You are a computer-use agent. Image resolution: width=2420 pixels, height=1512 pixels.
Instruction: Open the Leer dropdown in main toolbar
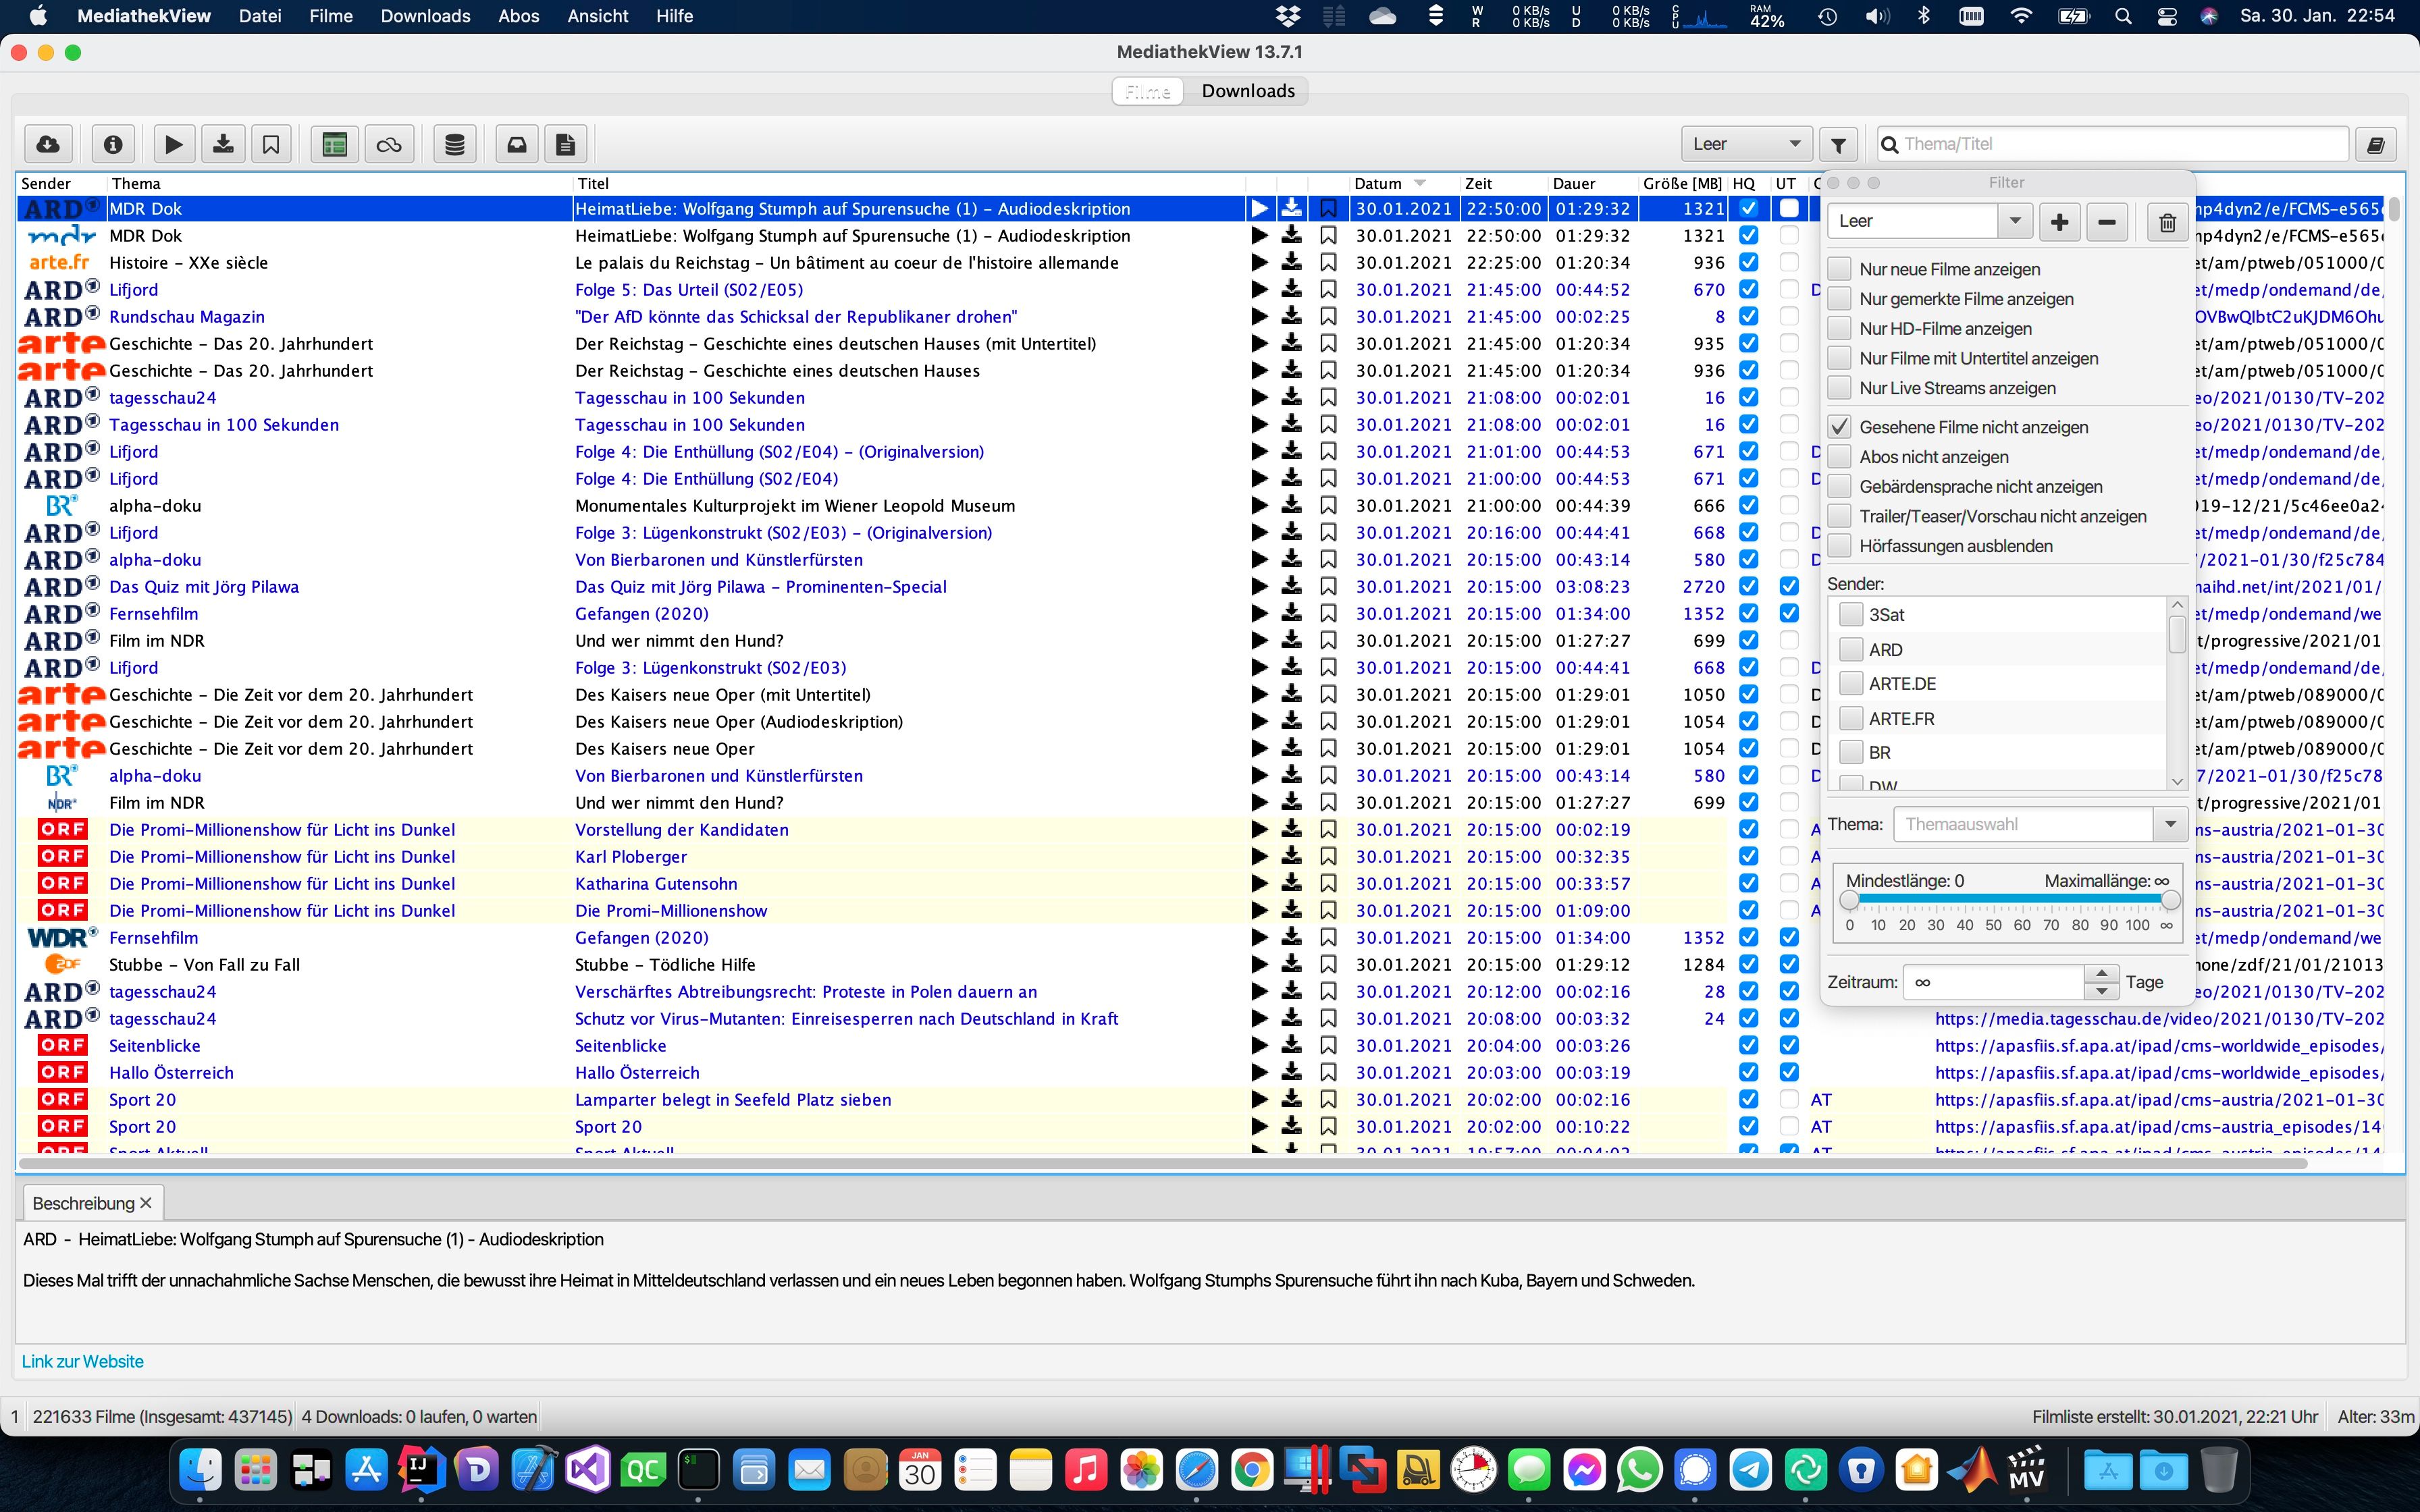coord(1746,145)
